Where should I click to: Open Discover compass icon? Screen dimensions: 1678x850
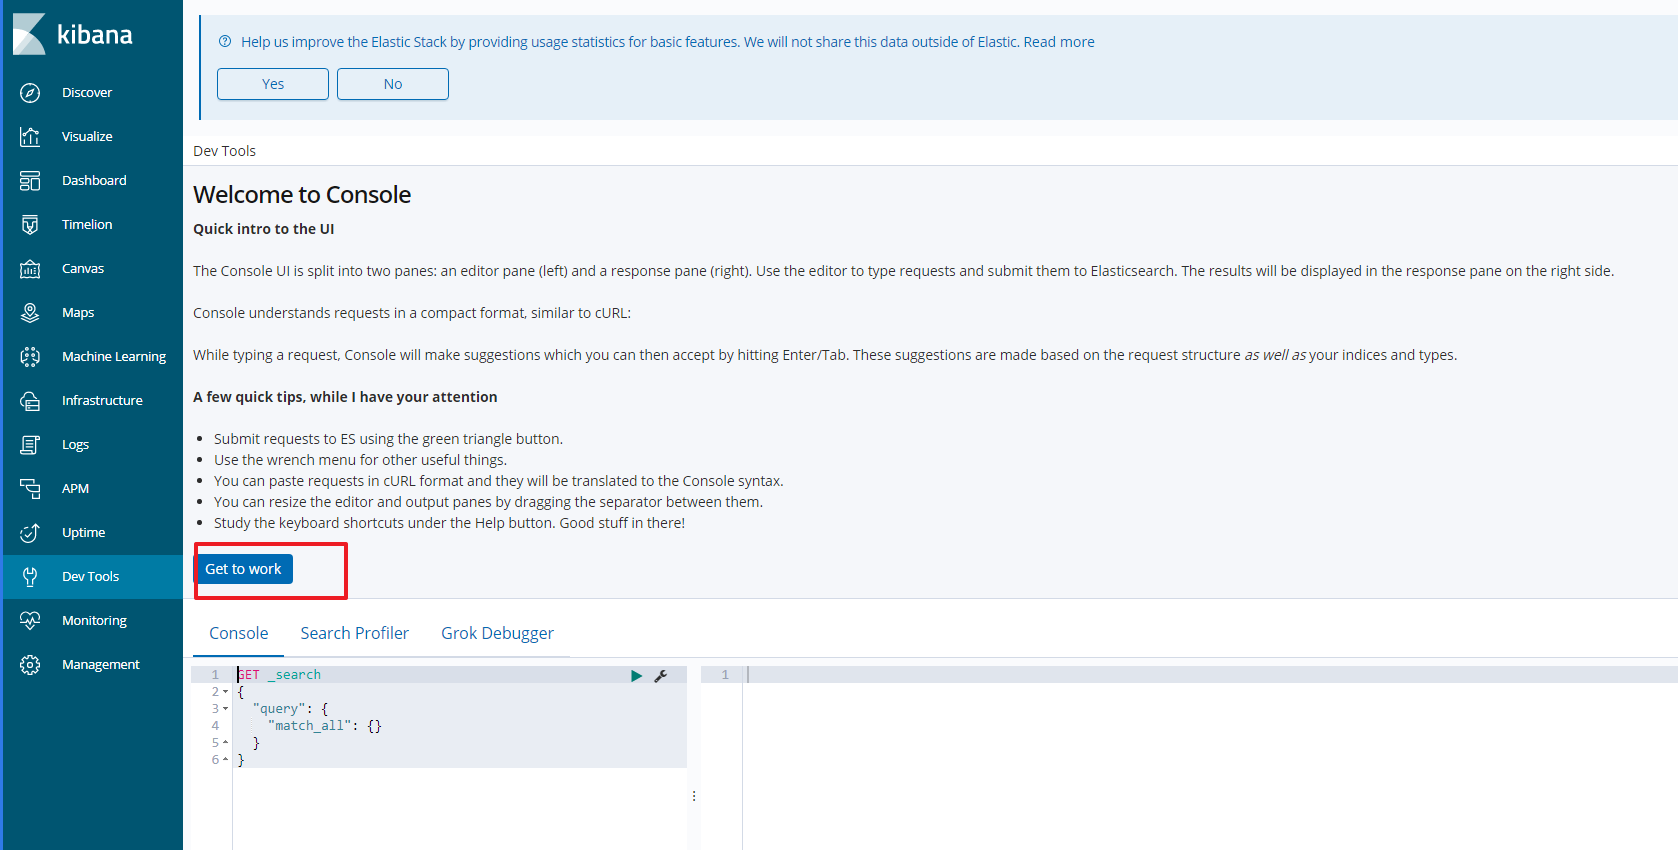(30, 93)
